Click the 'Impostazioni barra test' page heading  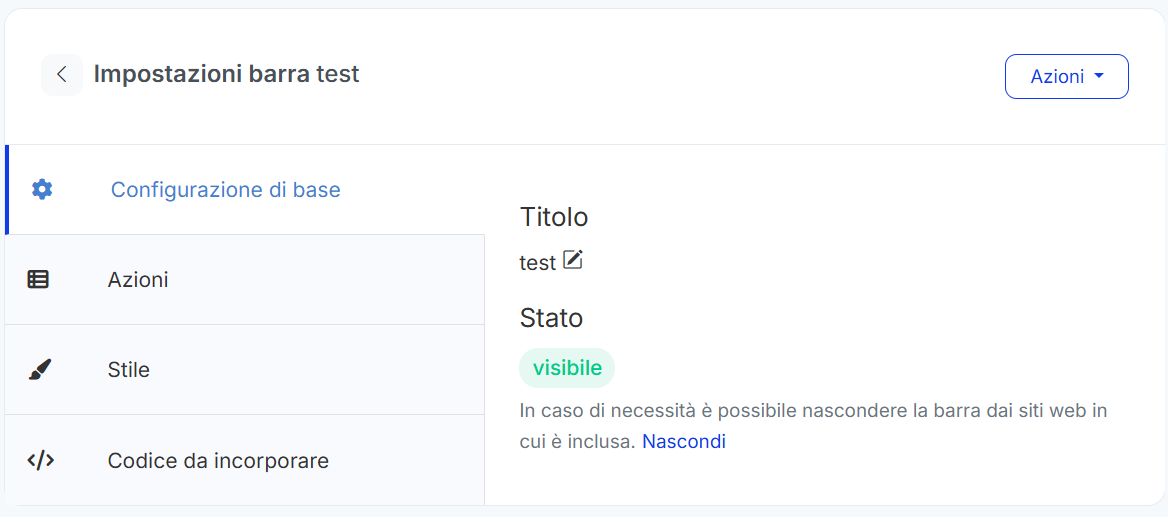226,74
